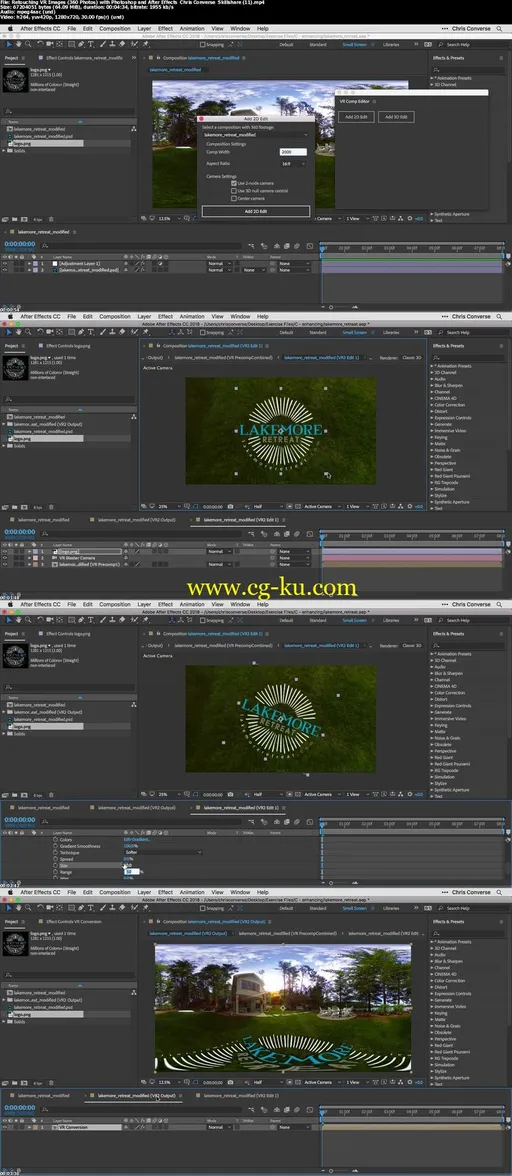Image resolution: width=512 pixels, height=1176 pixels.
Task: Enable Center camera checkbox
Action: [234, 199]
